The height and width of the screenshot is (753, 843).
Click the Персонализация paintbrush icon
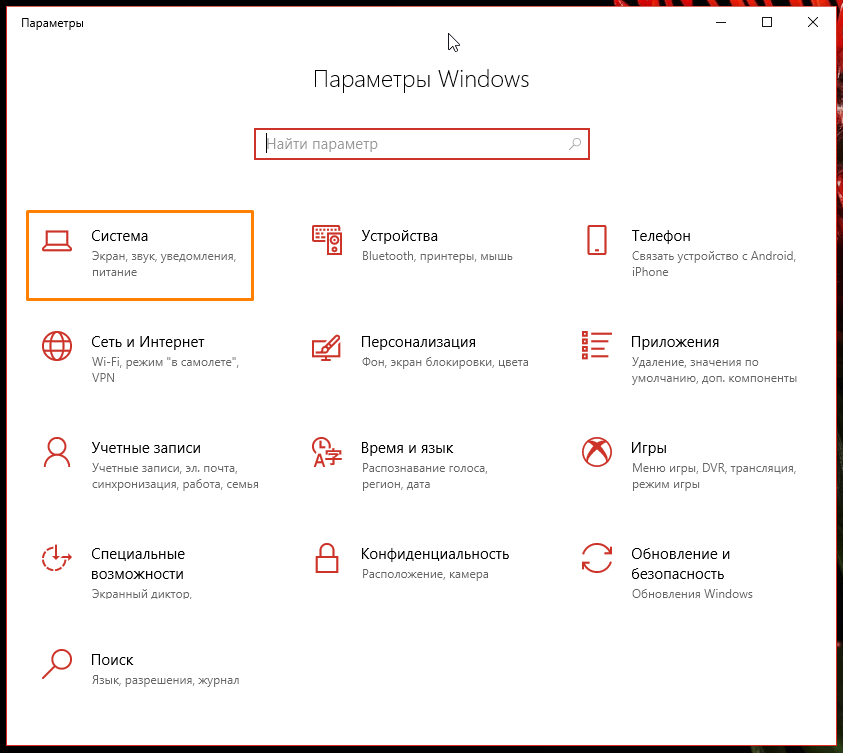coord(326,347)
